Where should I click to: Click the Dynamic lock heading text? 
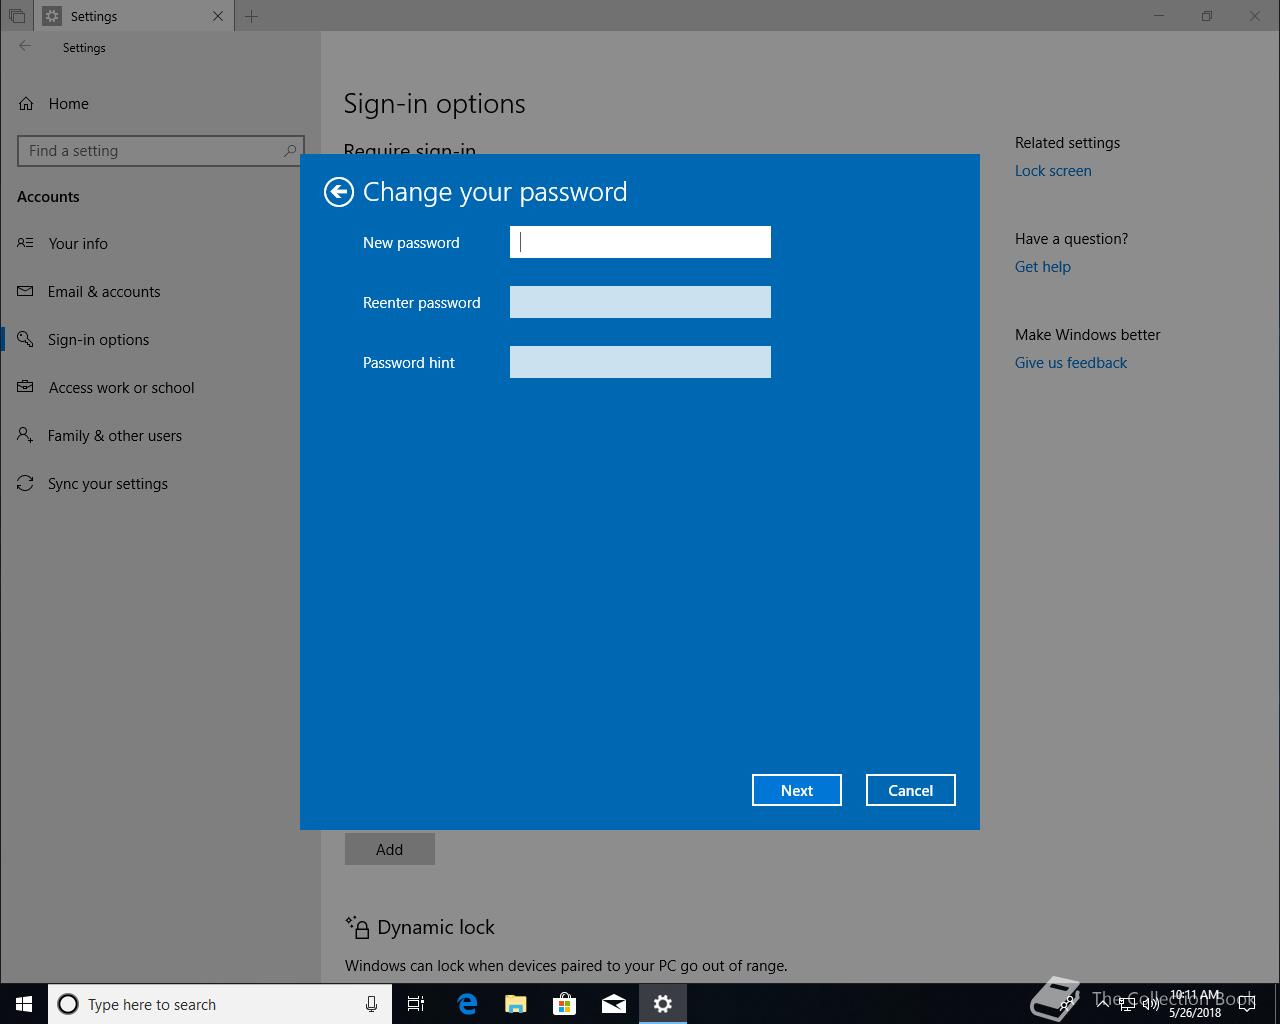coord(436,927)
